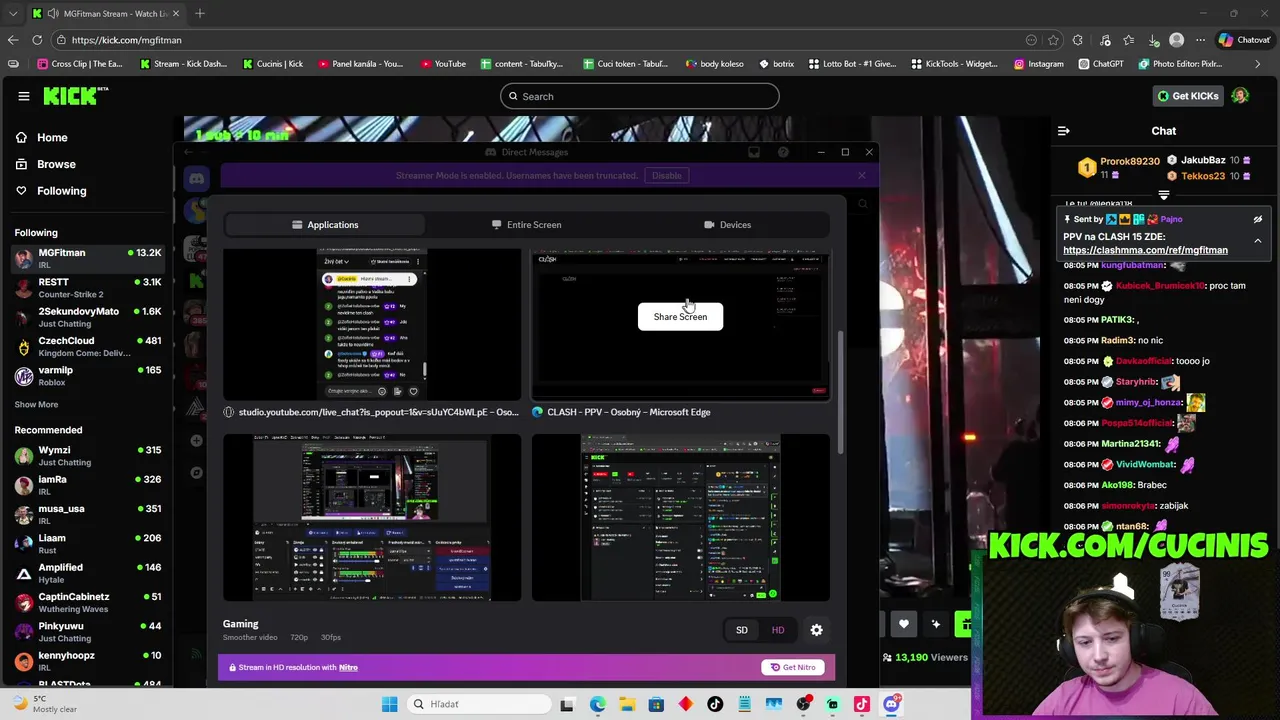Click the Get KICKs button
The height and width of the screenshot is (720, 1280).
tap(1188, 96)
